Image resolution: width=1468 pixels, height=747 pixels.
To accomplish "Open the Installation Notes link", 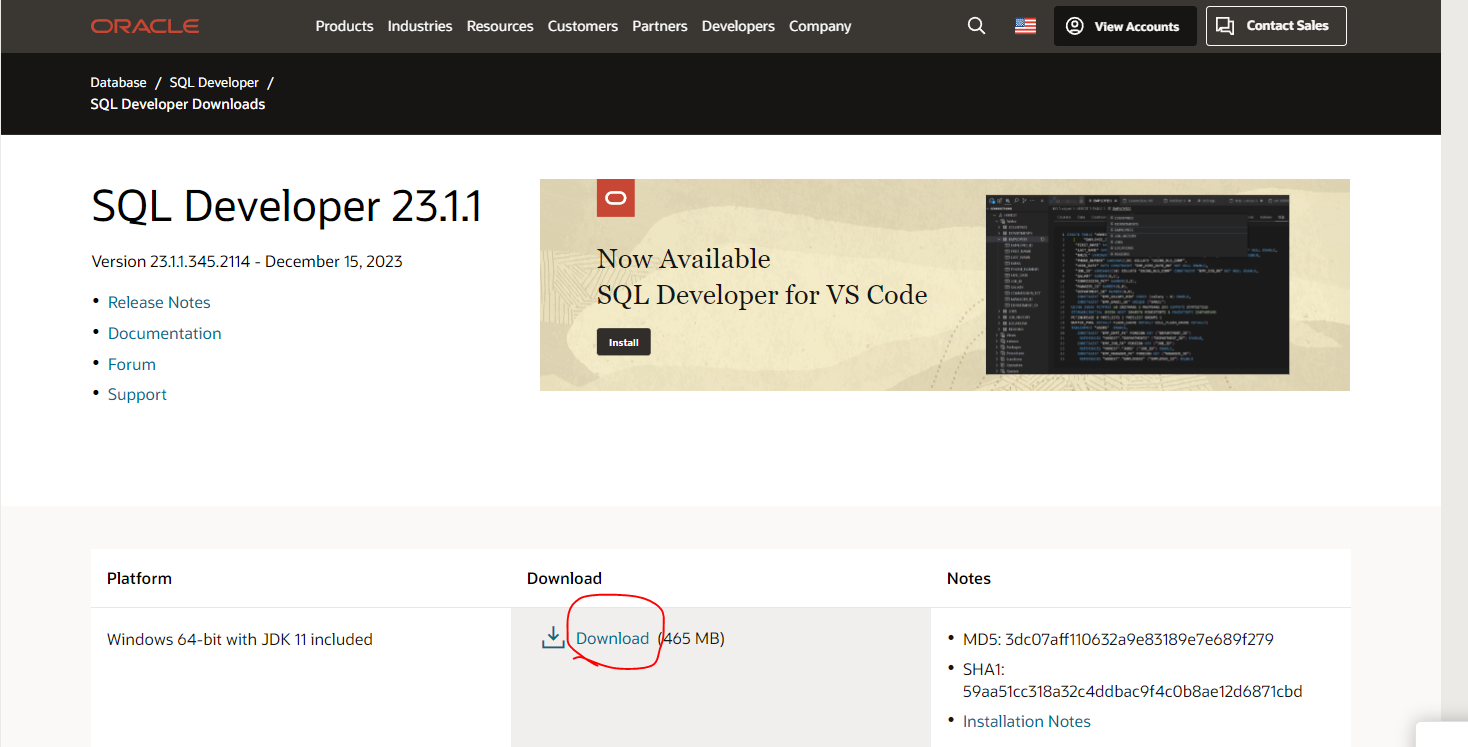I will [1026, 721].
